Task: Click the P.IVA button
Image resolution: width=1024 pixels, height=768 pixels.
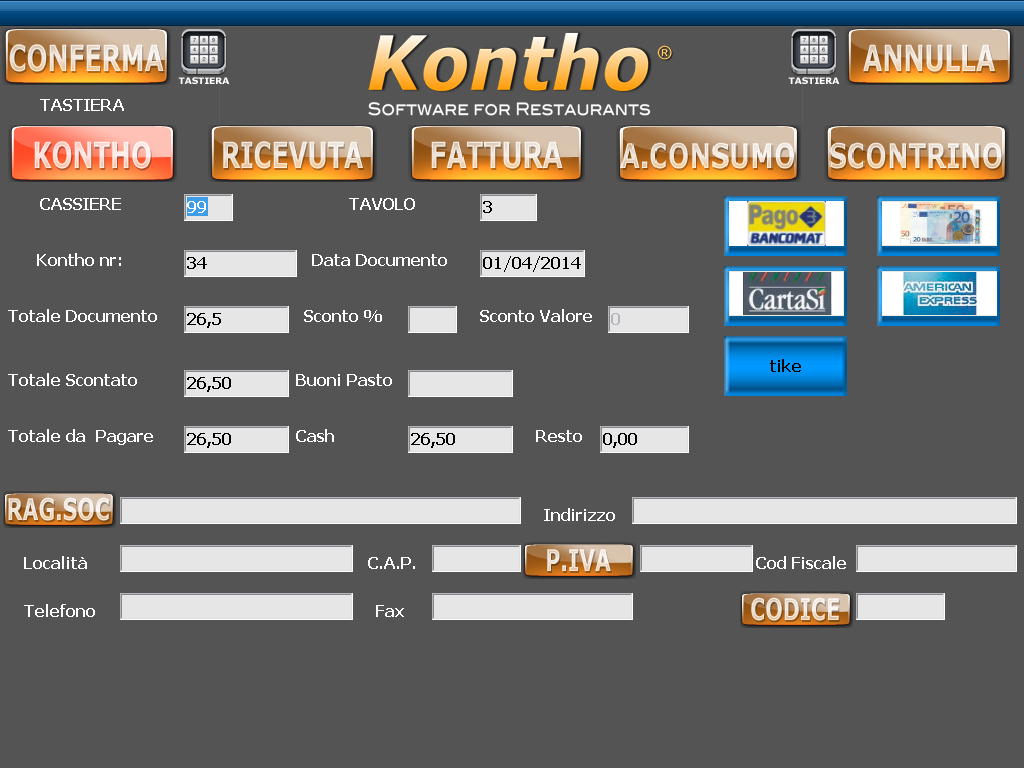Action: (579, 560)
